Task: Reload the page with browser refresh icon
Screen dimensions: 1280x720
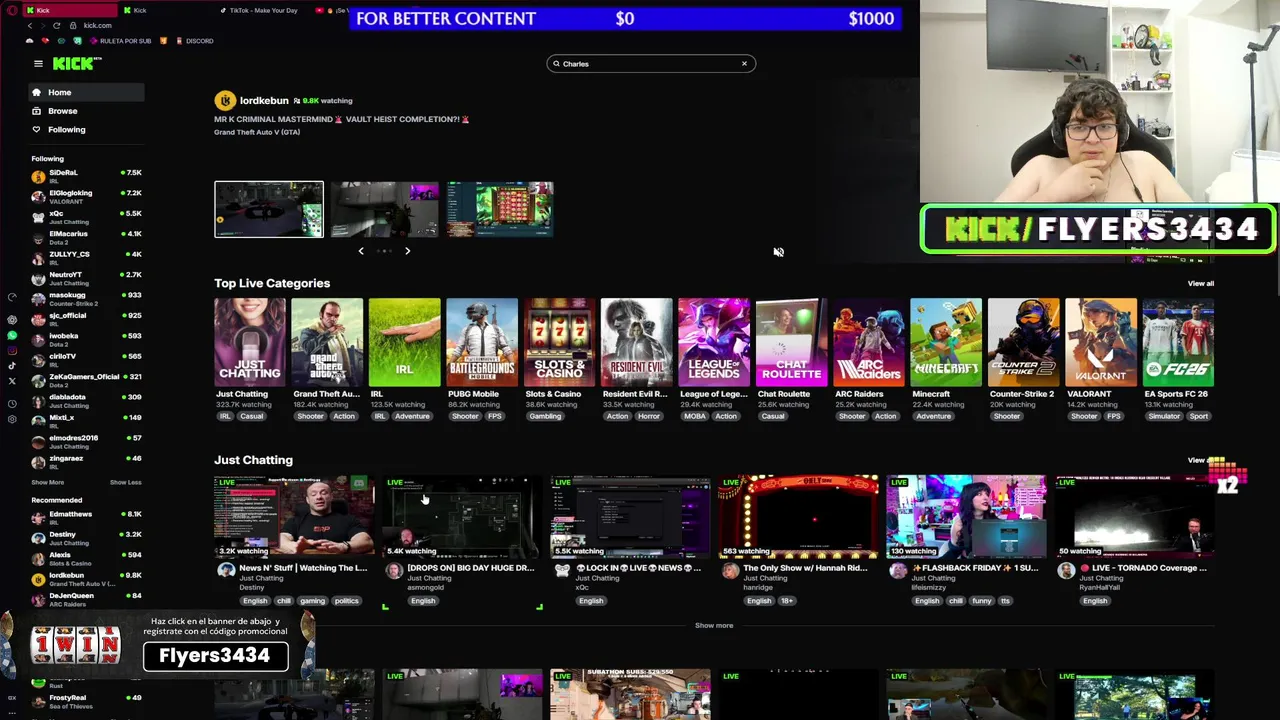Action: [x=56, y=25]
